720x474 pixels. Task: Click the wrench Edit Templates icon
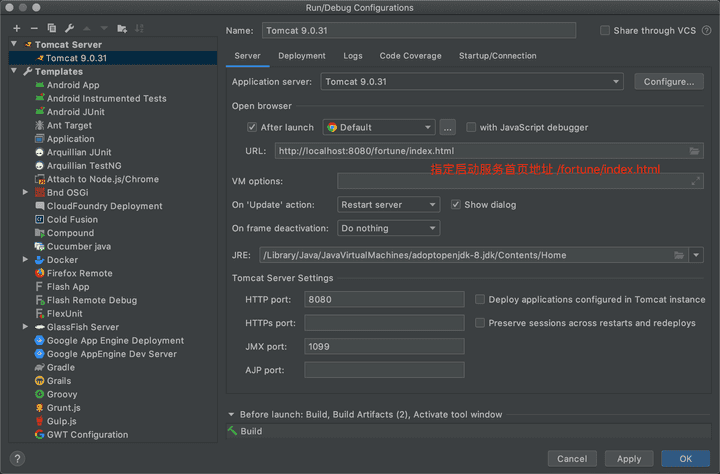point(69,28)
